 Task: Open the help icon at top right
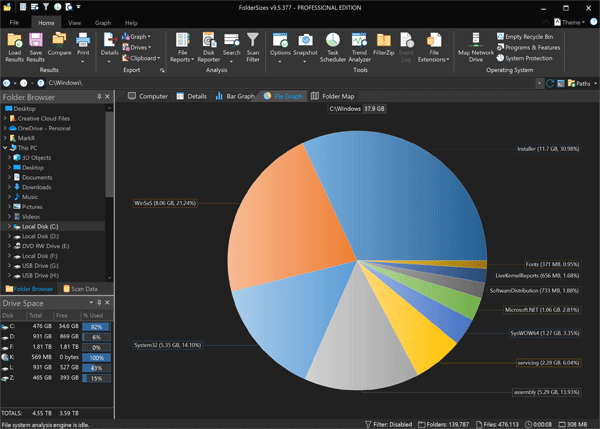tap(593, 22)
